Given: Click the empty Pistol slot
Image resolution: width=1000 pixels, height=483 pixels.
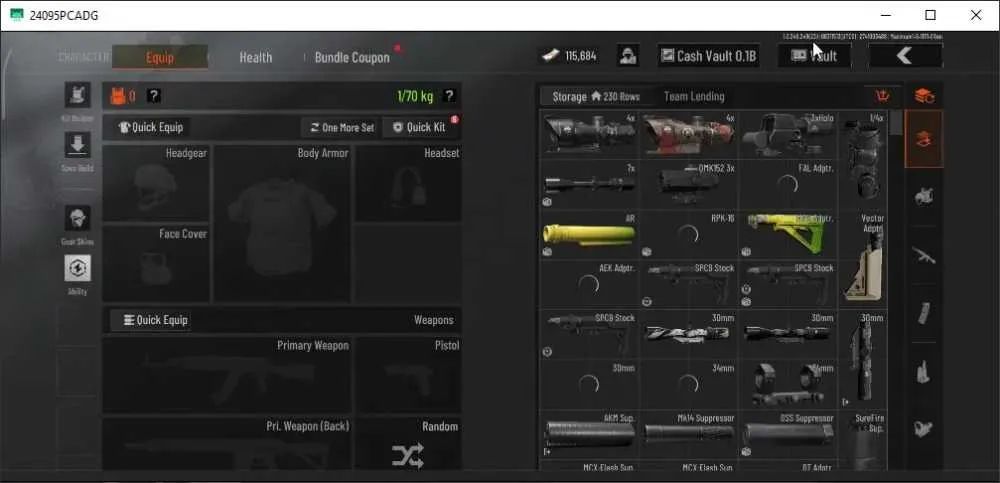Looking at the screenshot, I should 408,375.
